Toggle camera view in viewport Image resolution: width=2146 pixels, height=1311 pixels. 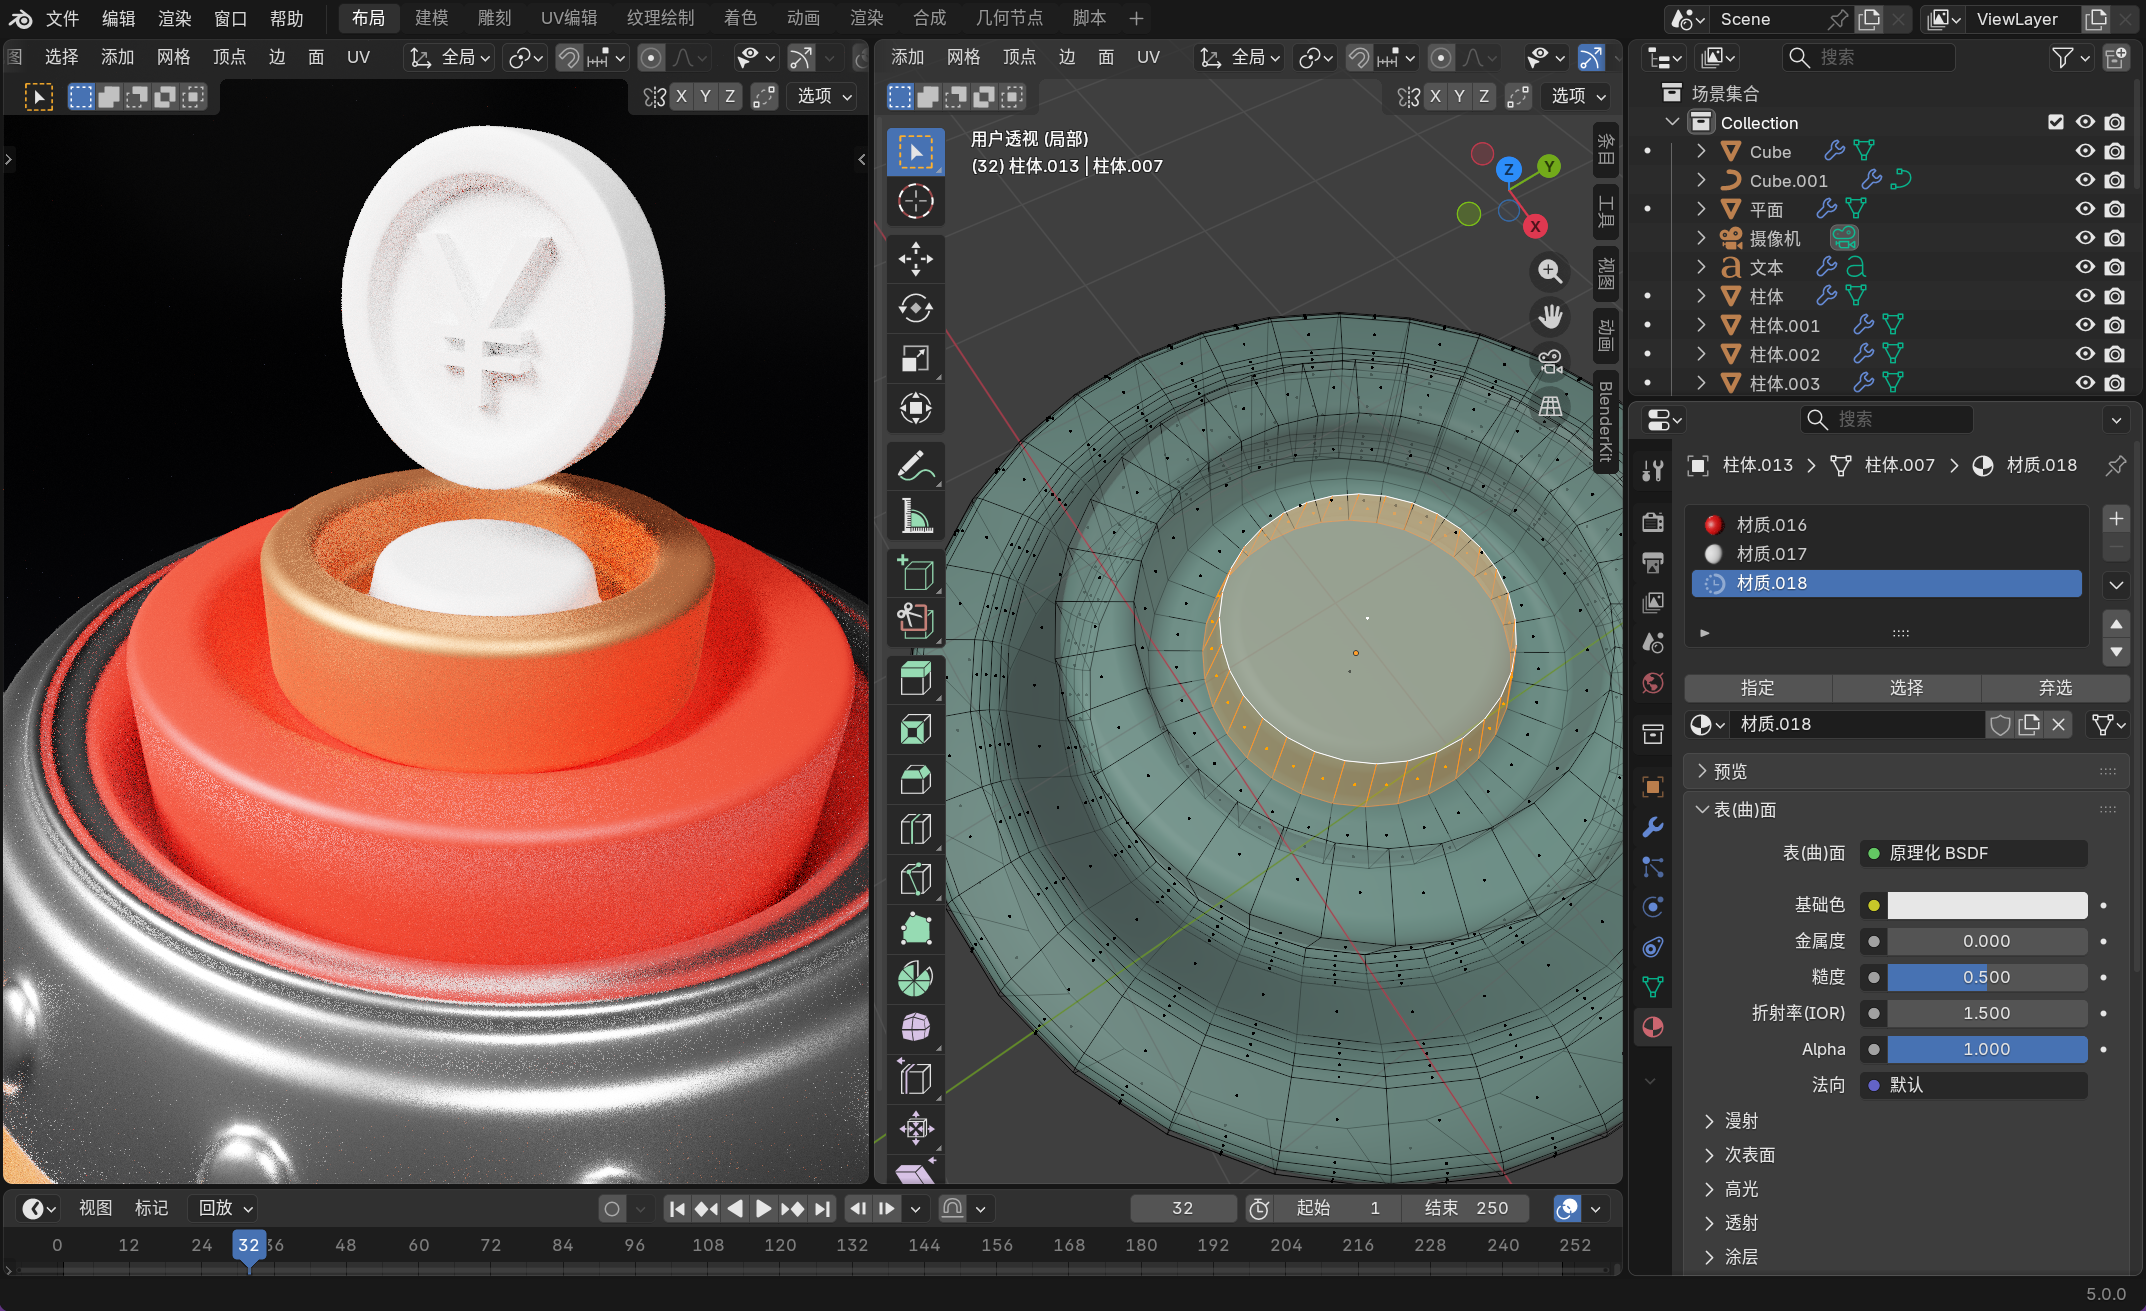click(x=1550, y=361)
